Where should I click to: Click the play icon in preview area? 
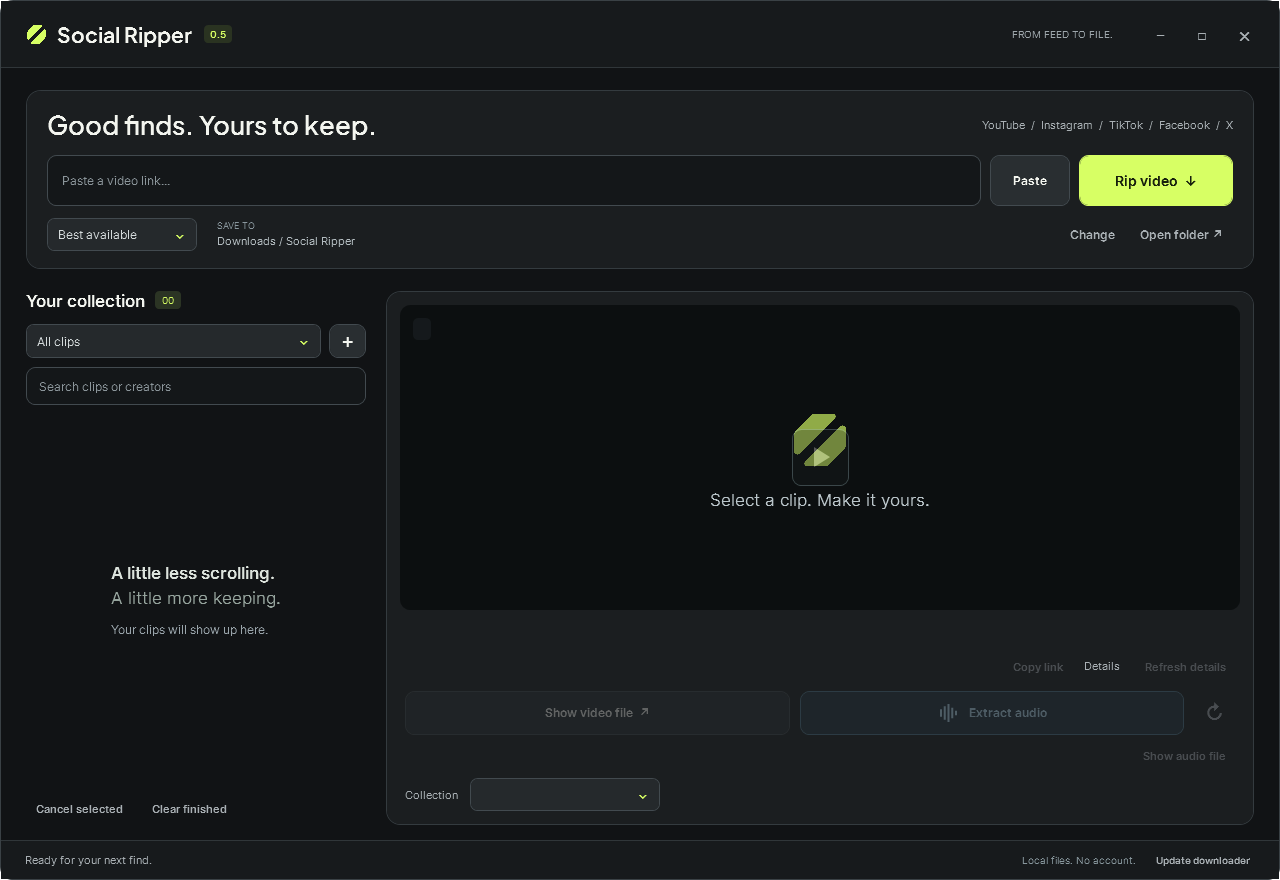[820, 457]
